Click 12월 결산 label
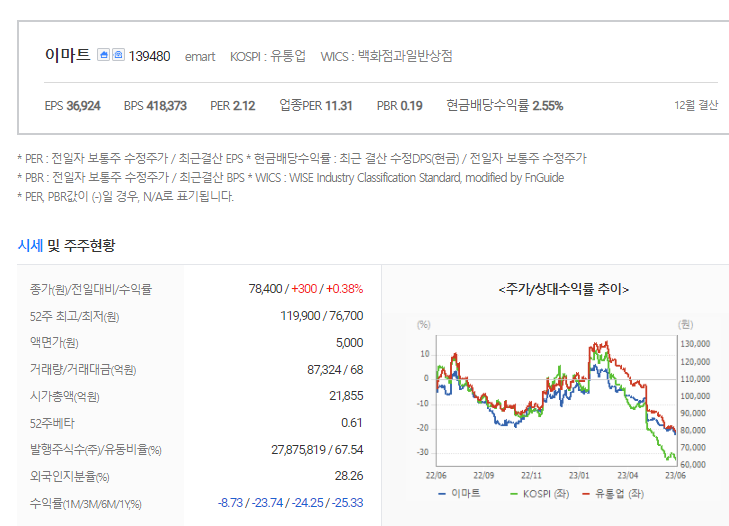 (x=696, y=105)
